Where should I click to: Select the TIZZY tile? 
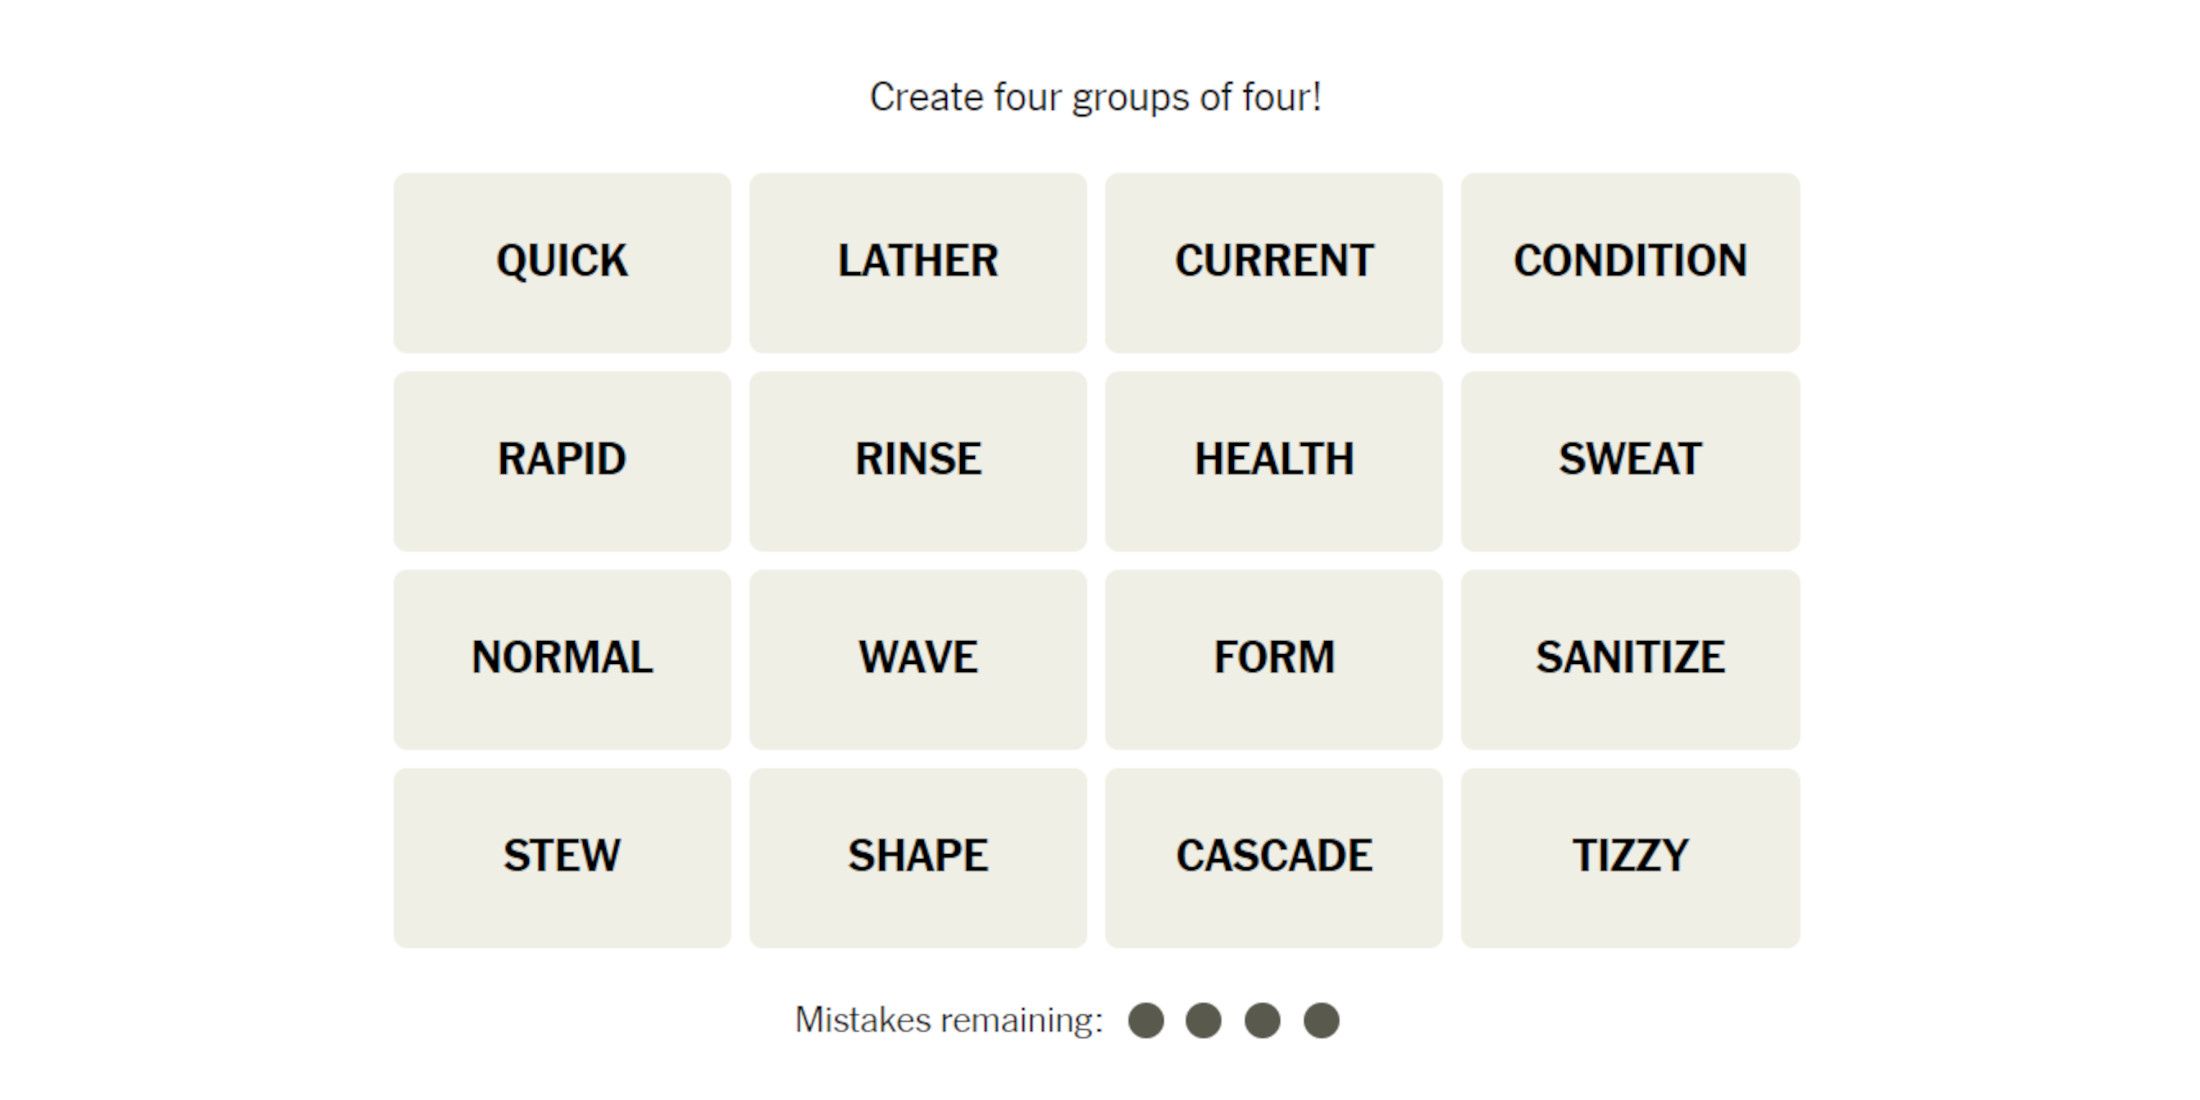pyautogui.click(x=1633, y=854)
